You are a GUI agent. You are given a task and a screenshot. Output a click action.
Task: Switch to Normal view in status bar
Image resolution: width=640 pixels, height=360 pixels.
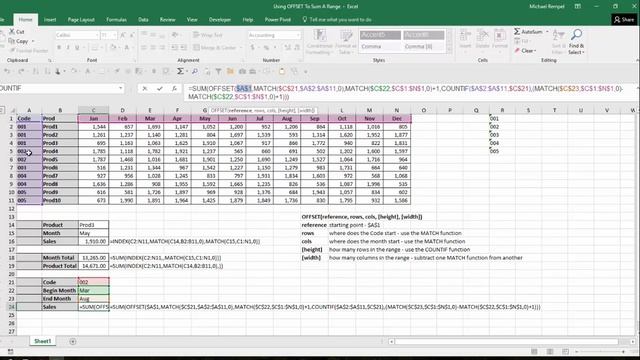click(x=534, y=352)
